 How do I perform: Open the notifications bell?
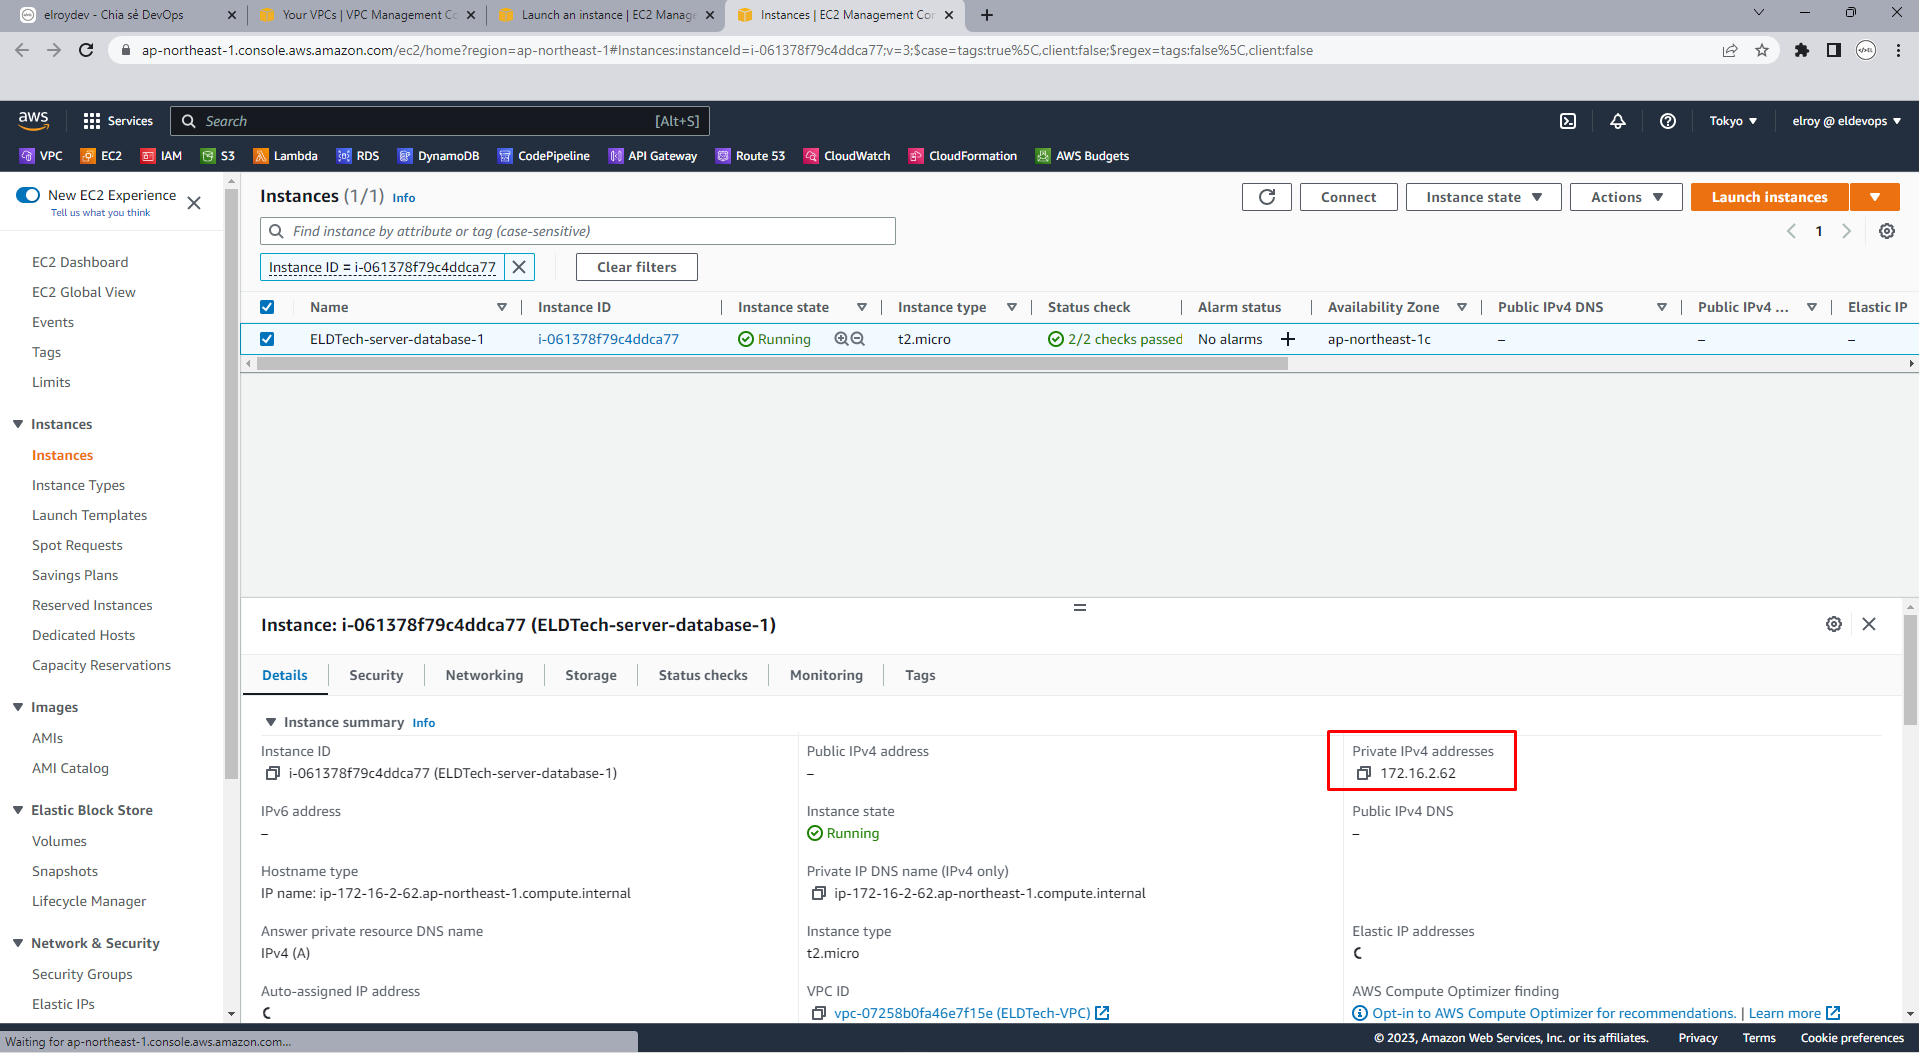pyautogui.click(x=1618, y=121)
